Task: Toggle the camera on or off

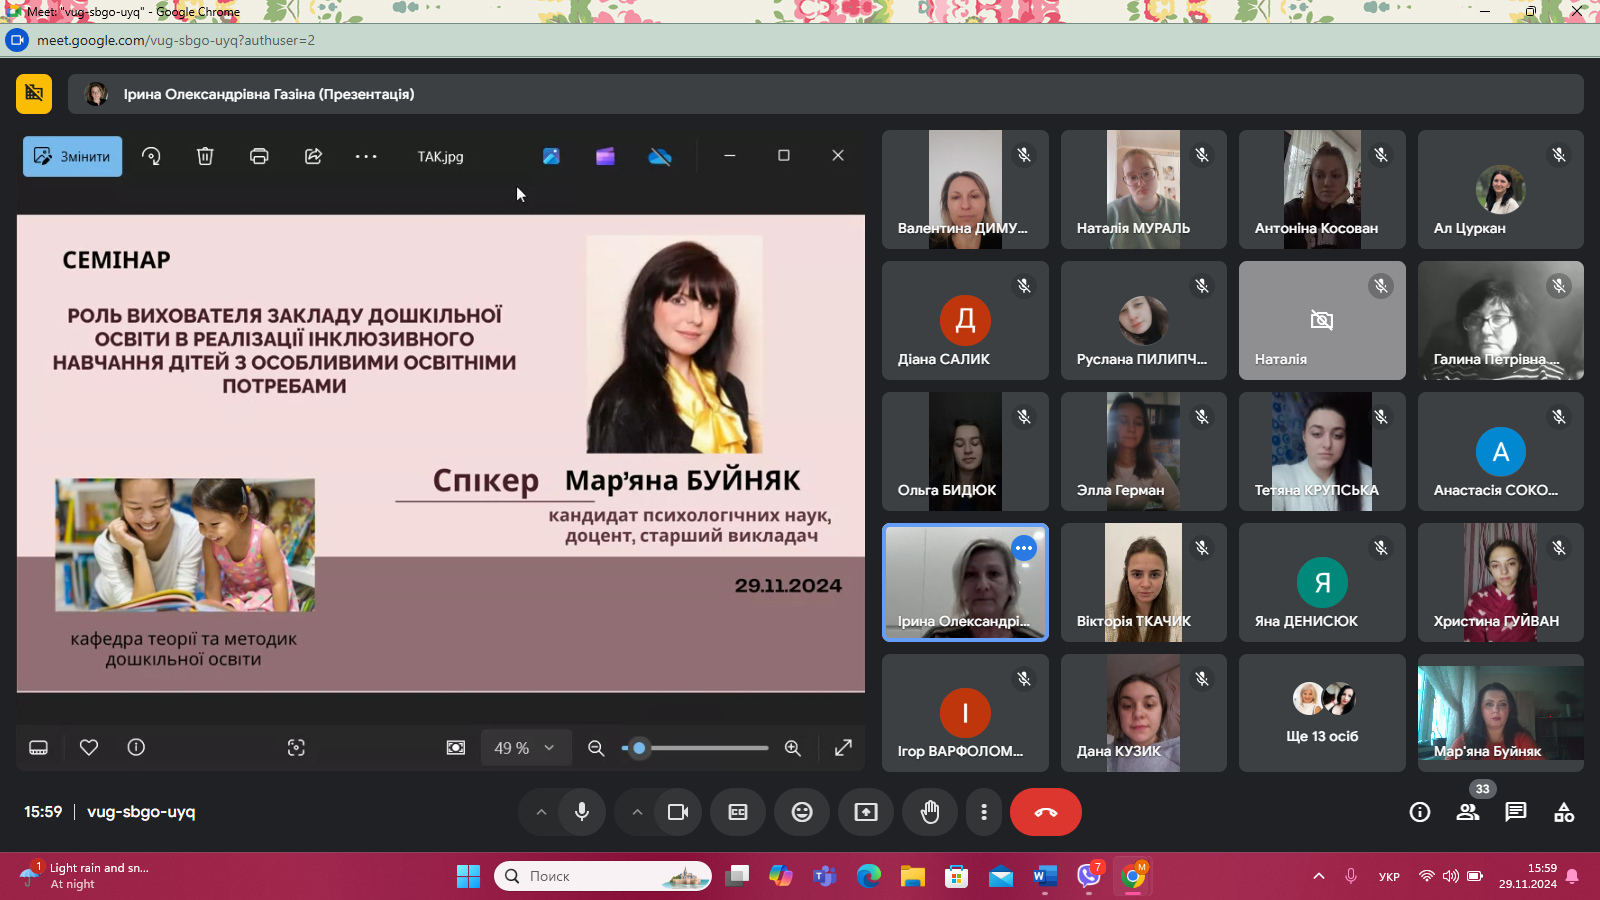Action: pyautogui.click(x=678, y=812)
